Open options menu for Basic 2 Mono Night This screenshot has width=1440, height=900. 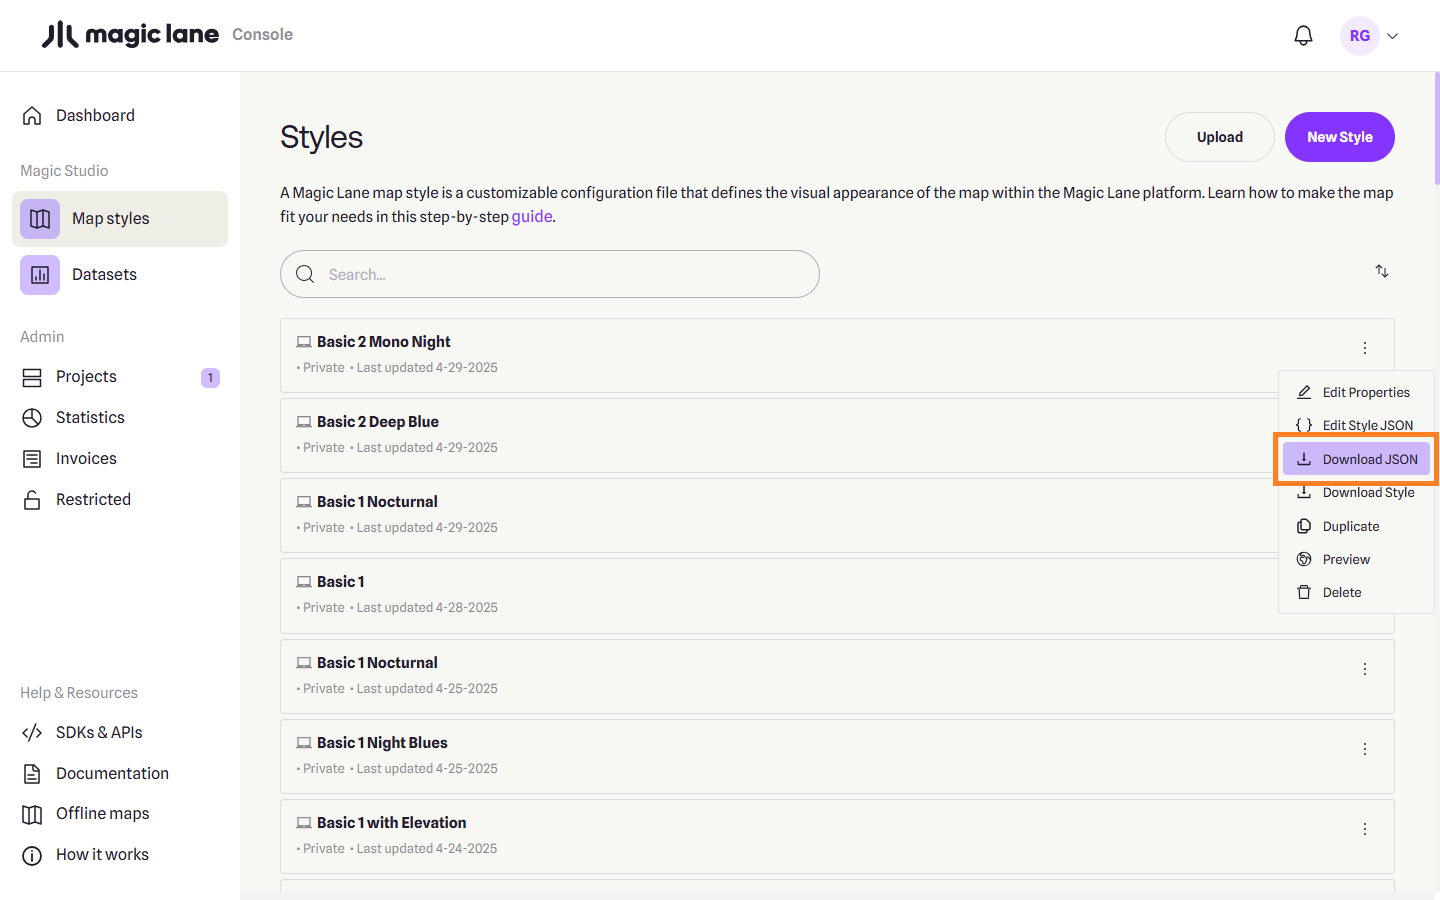1364,348
